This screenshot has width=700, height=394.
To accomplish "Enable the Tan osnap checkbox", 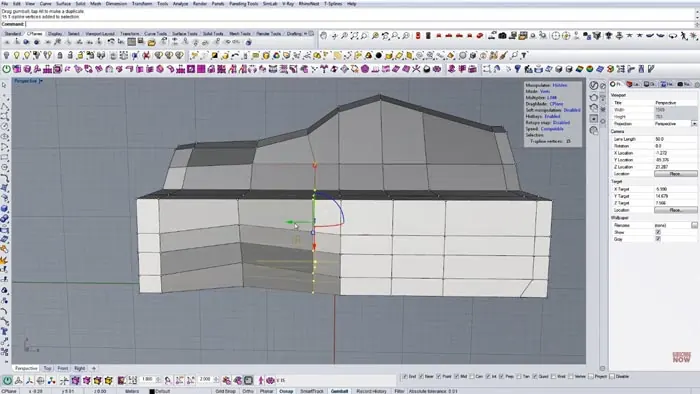I will 519,377.
